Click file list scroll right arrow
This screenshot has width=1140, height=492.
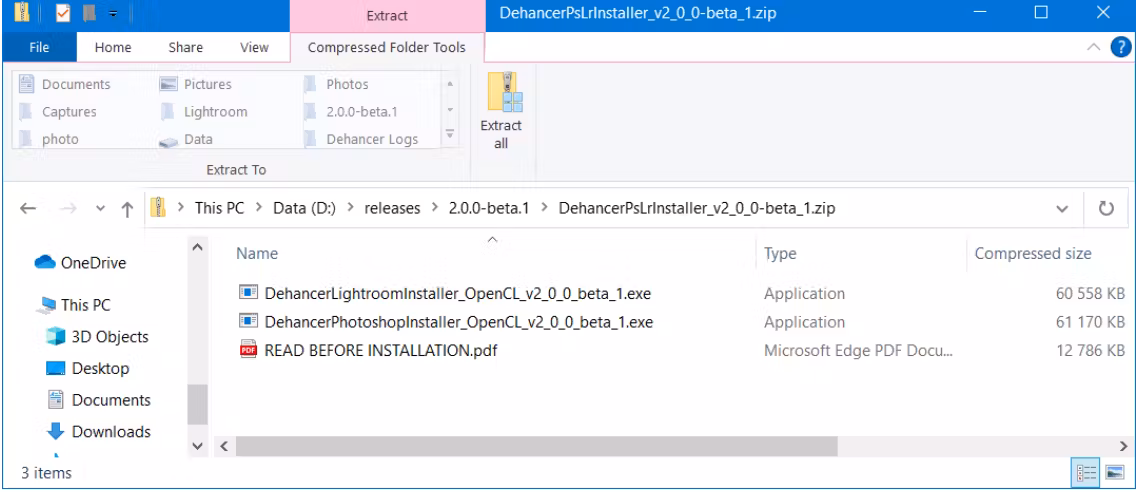[1123, 445]
